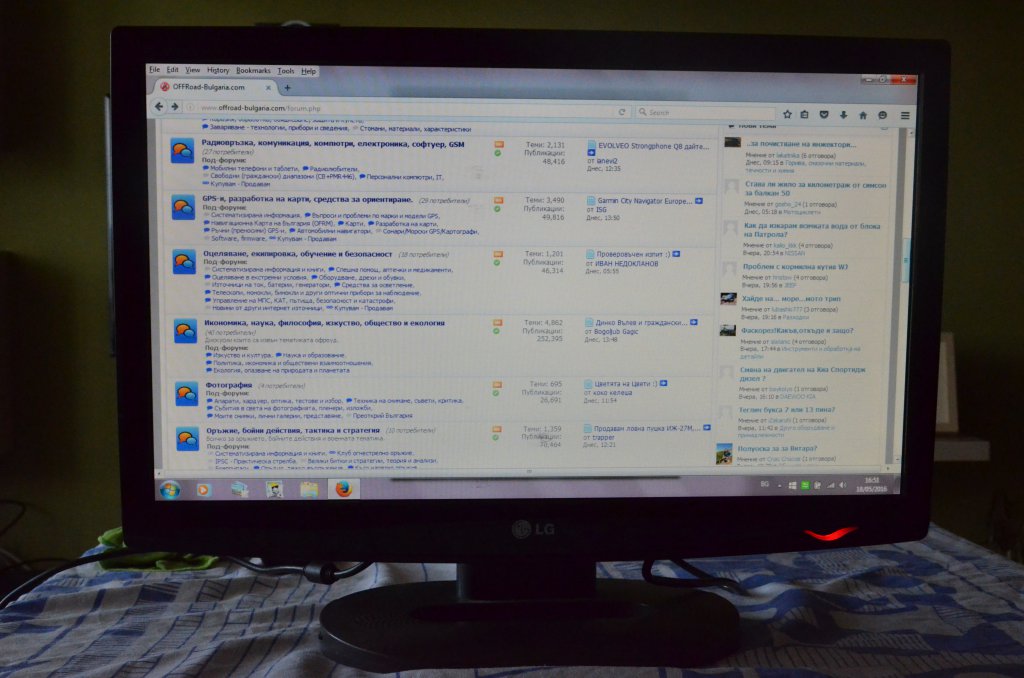Open sidebar topic Теглич букса 7 или 13 пина?
1024x678 pixels.
786,410
